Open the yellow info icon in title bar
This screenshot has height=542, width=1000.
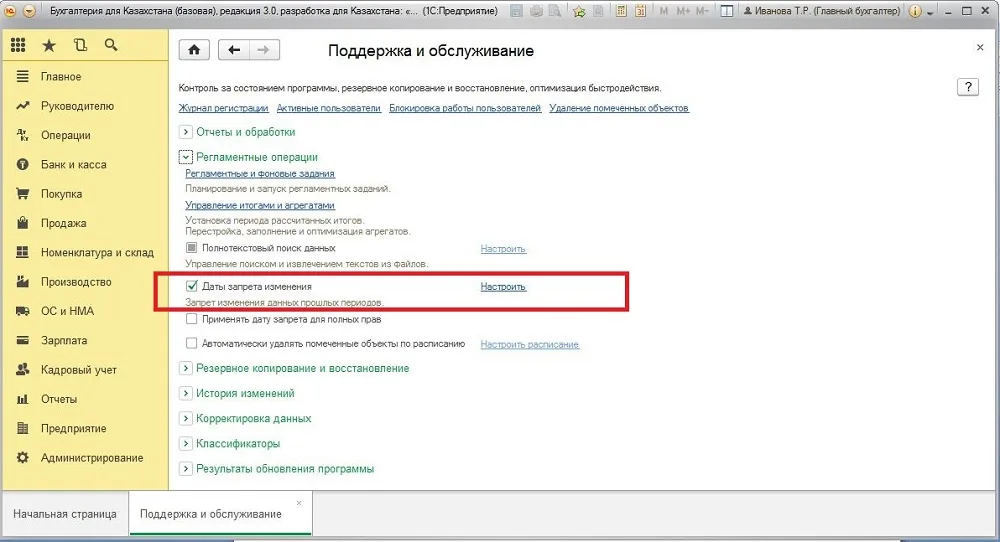pyautogui.click(x=915, y=11)
